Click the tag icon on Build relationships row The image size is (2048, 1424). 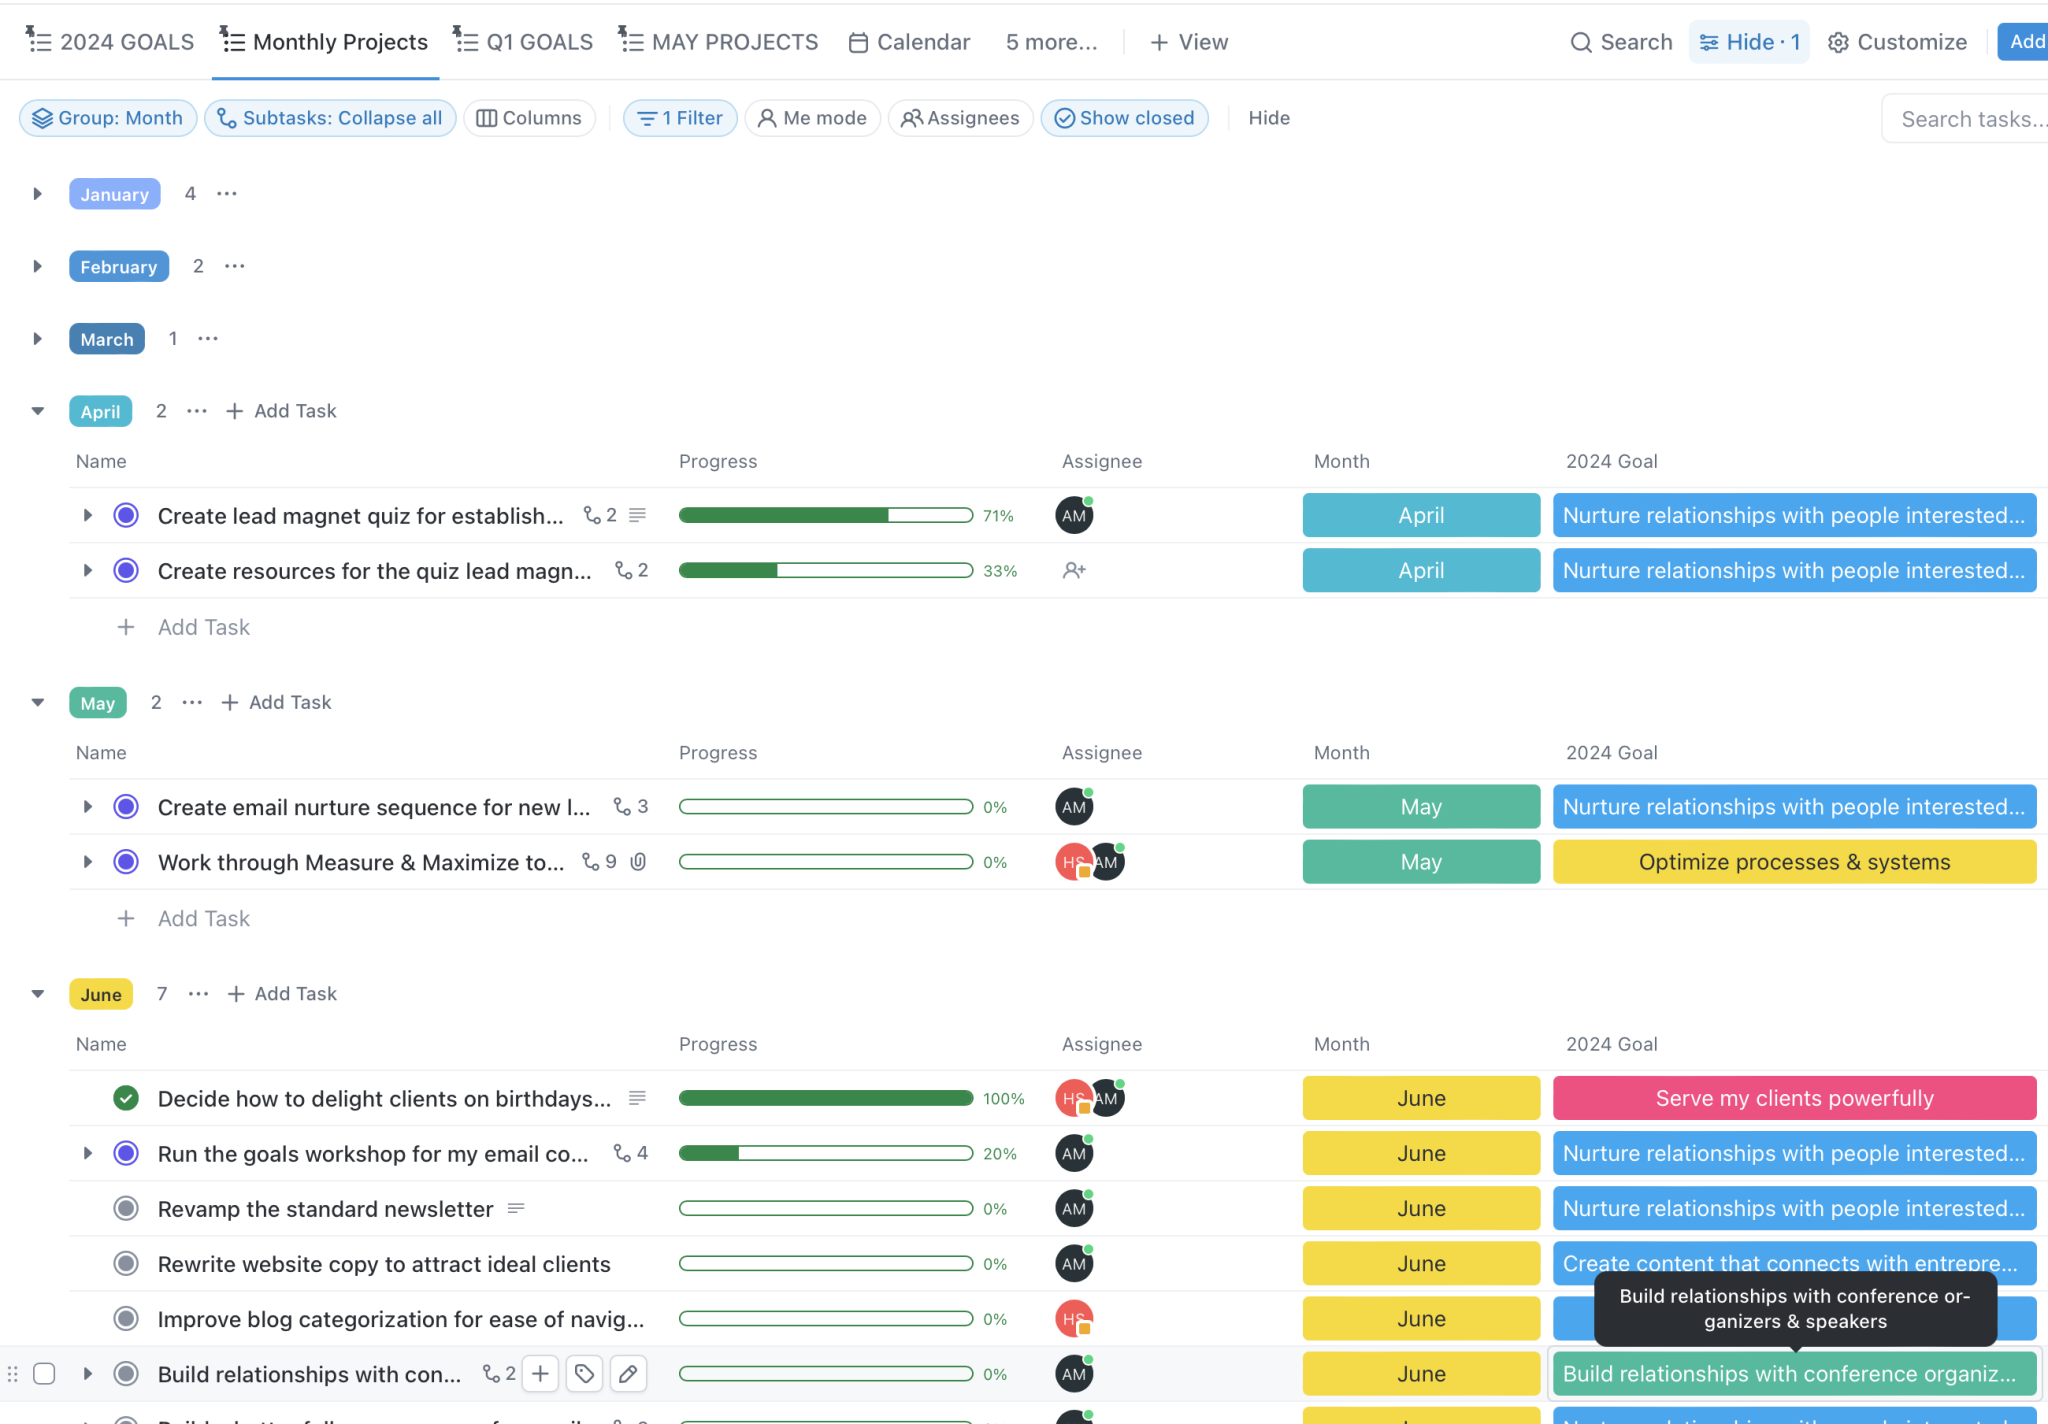click(x=585, y=1374)
